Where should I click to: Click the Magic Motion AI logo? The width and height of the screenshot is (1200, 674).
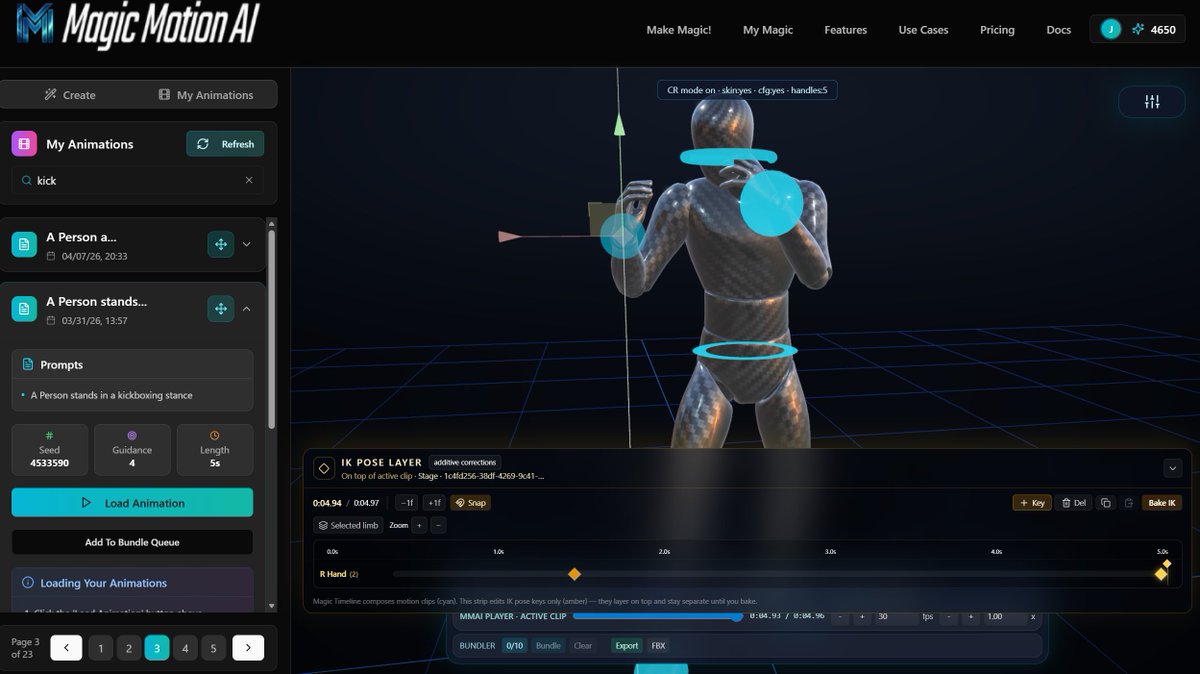coord(137,24)
